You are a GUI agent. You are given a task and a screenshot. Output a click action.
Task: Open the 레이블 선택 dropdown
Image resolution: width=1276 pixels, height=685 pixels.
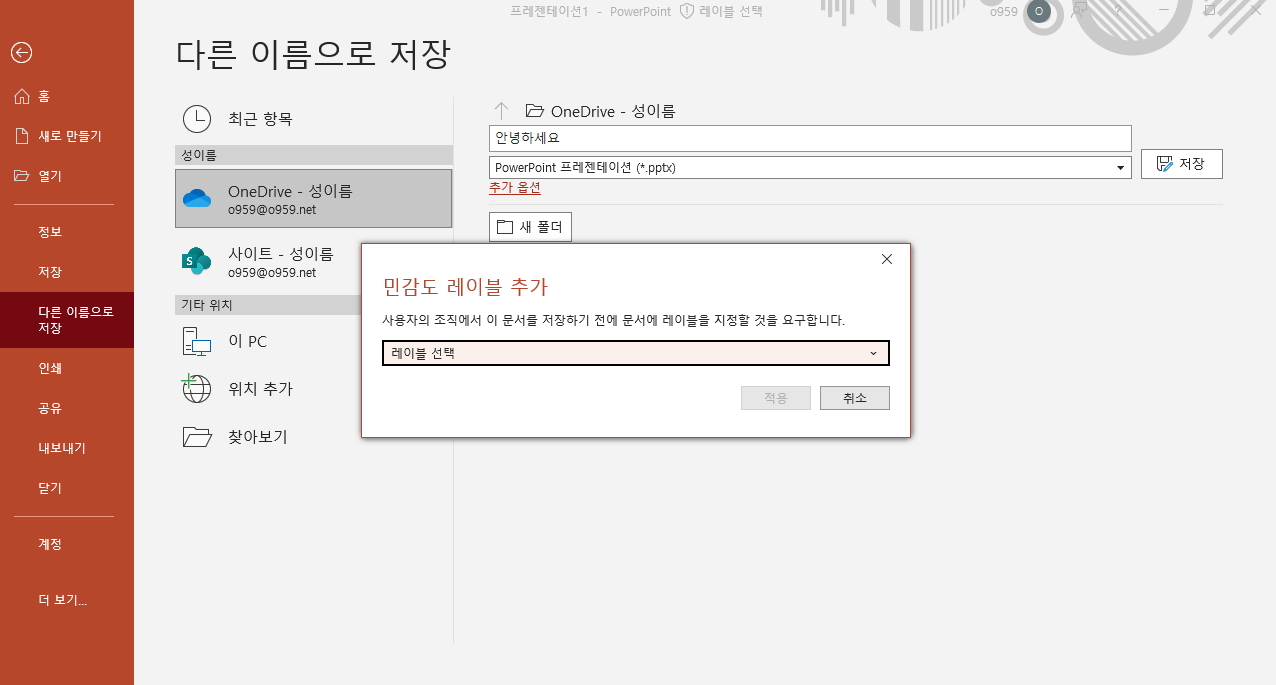[x=636, y=353]
